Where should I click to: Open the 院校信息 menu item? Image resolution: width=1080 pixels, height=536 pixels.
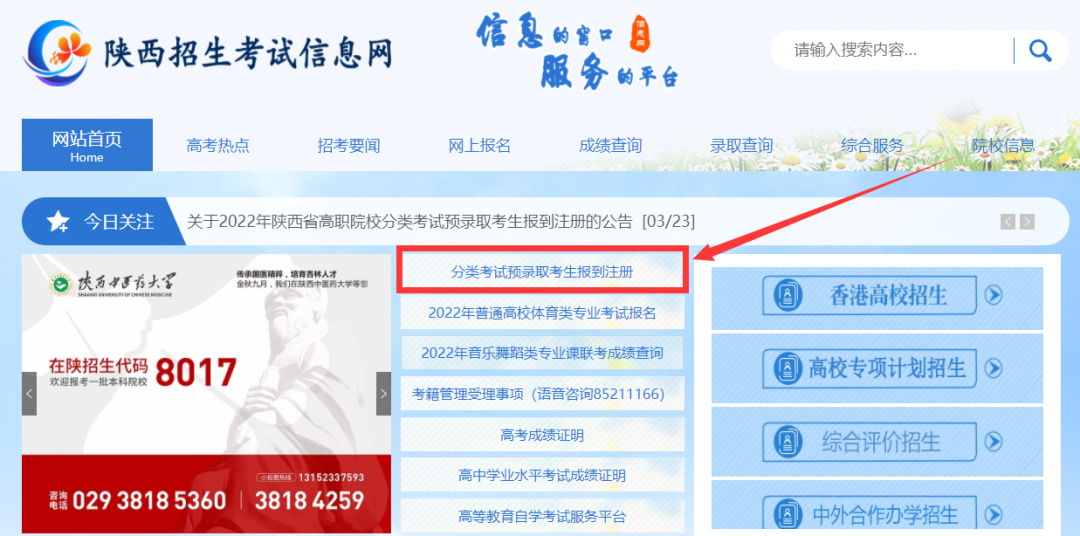coord(1003,146)
